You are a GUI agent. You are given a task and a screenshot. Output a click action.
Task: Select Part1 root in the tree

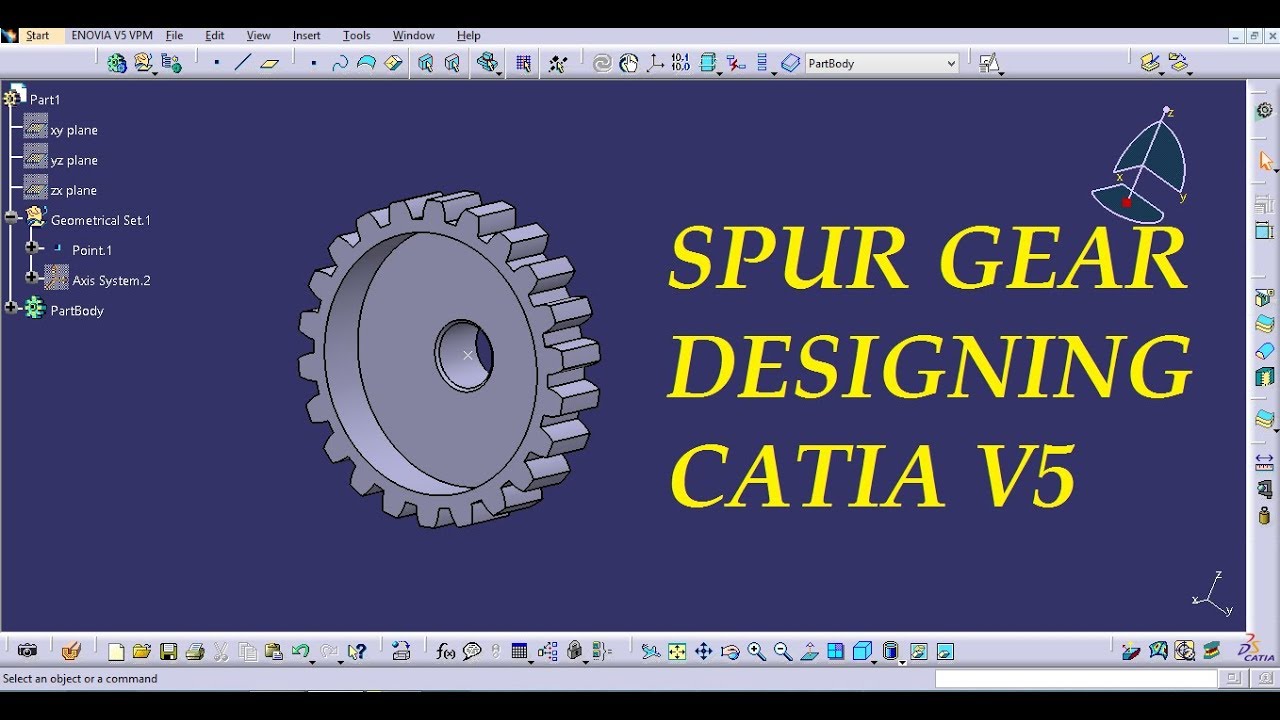click(x=45, y=99)
